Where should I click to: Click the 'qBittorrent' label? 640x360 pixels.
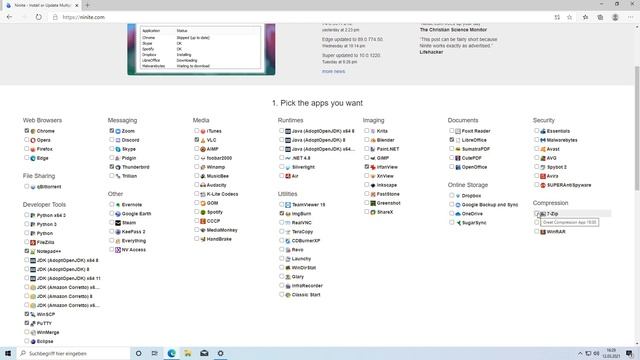coord(49,187)
